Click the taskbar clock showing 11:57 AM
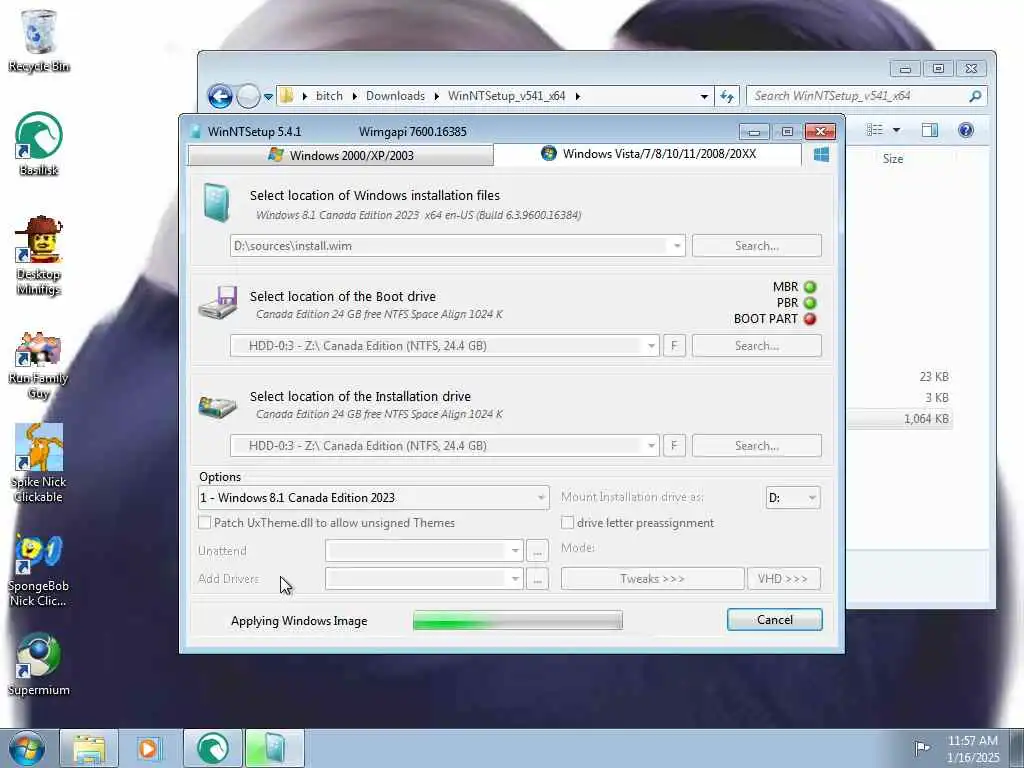The height and width of the screenshot is (768, 1024). tap(973, 748)
